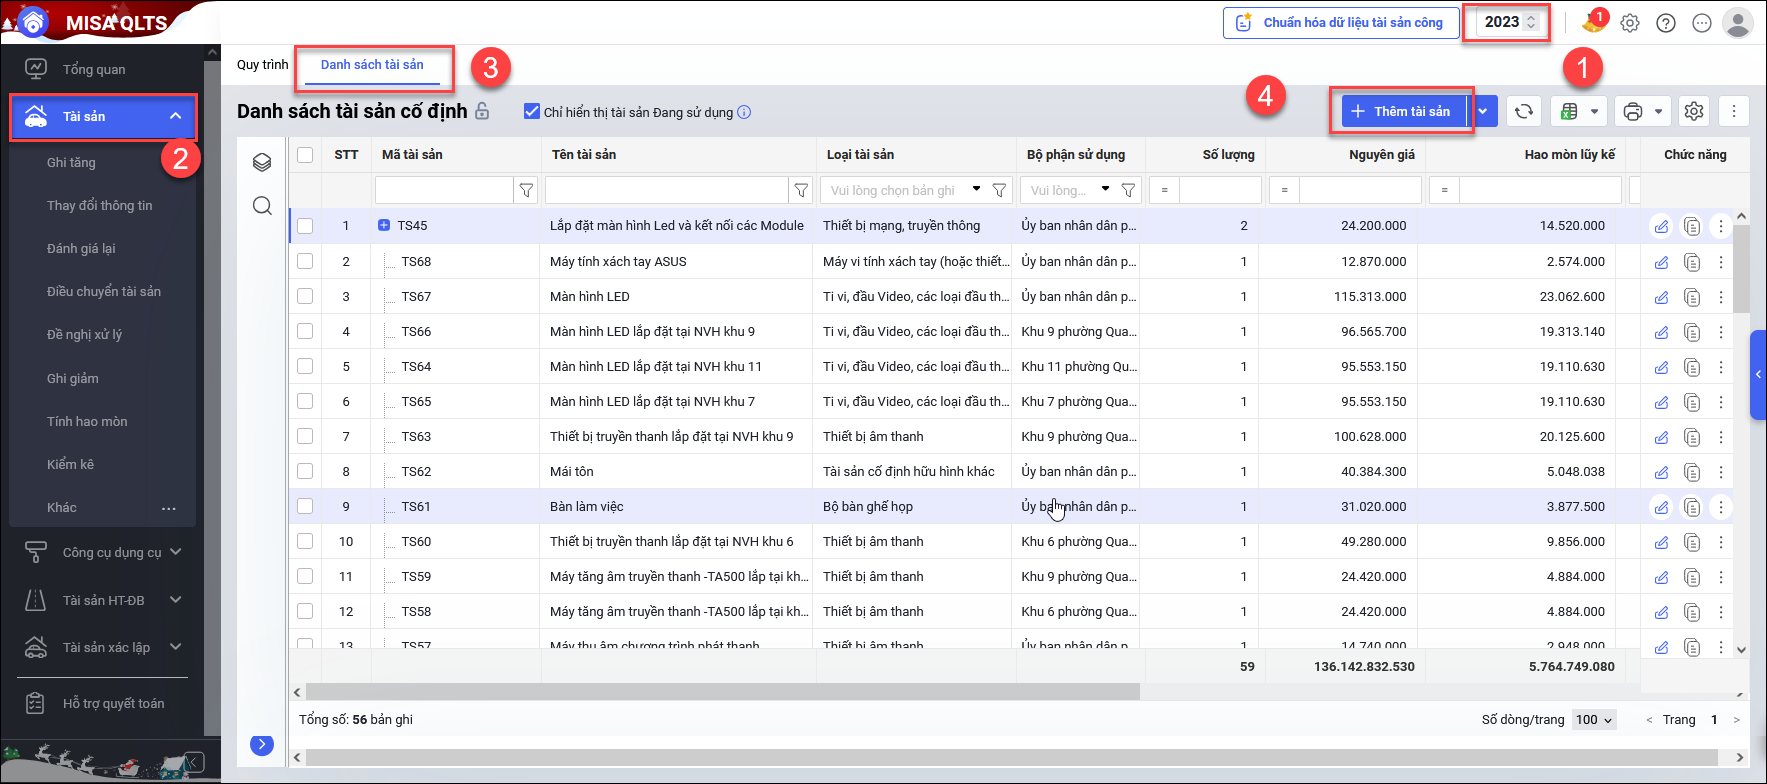Viewport: 1767px width, 784px height.
Task: Click the Tên tài sản filter input
Action: click(667, 190)
